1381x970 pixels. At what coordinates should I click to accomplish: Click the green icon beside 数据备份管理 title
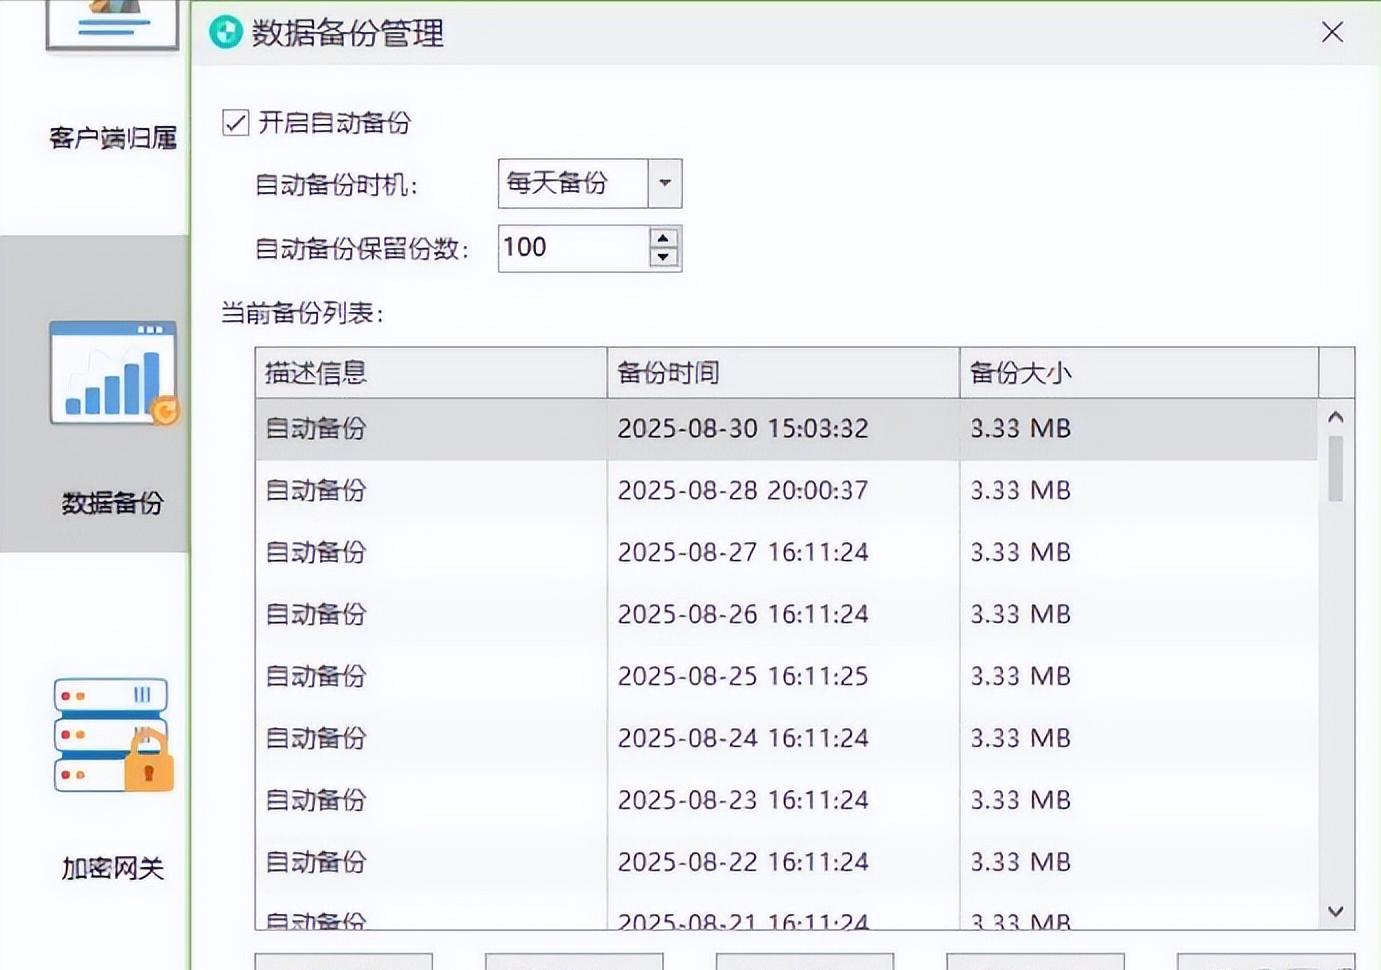pos(226,32)
